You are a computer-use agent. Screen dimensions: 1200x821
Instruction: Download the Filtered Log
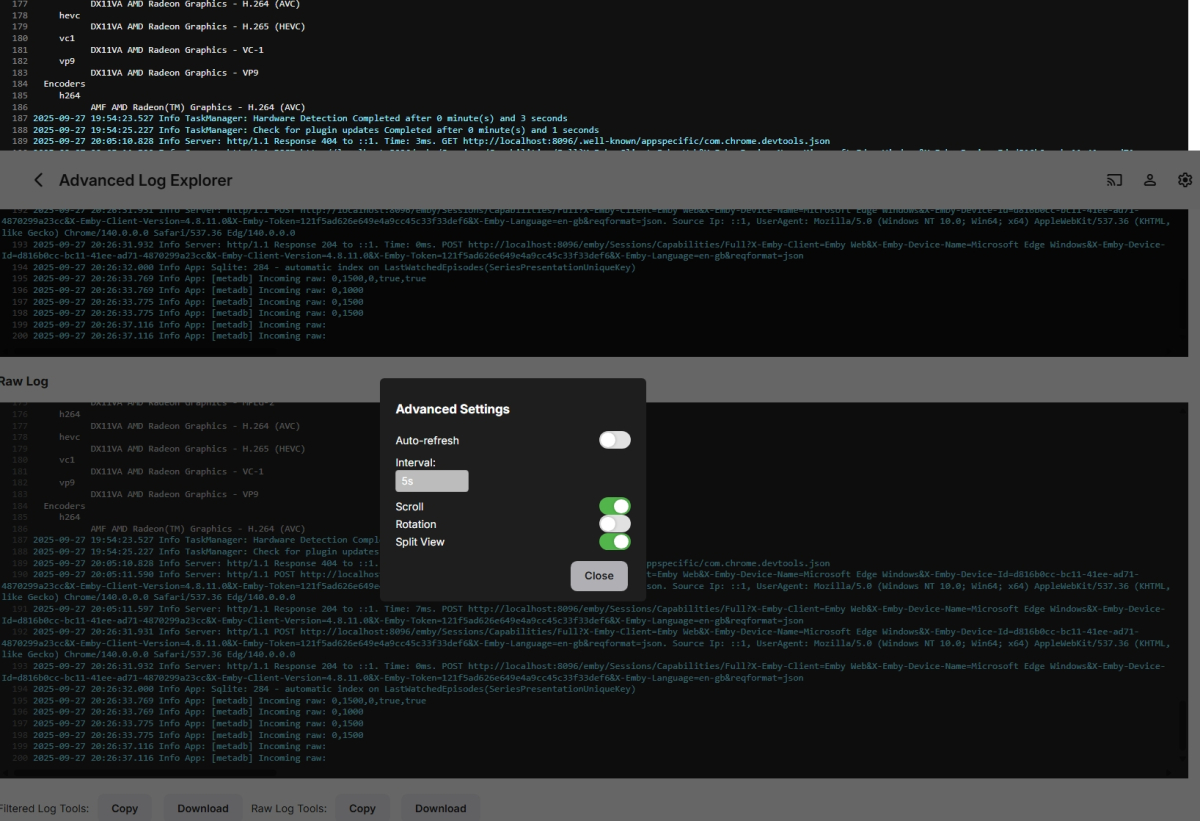(203, 808)
